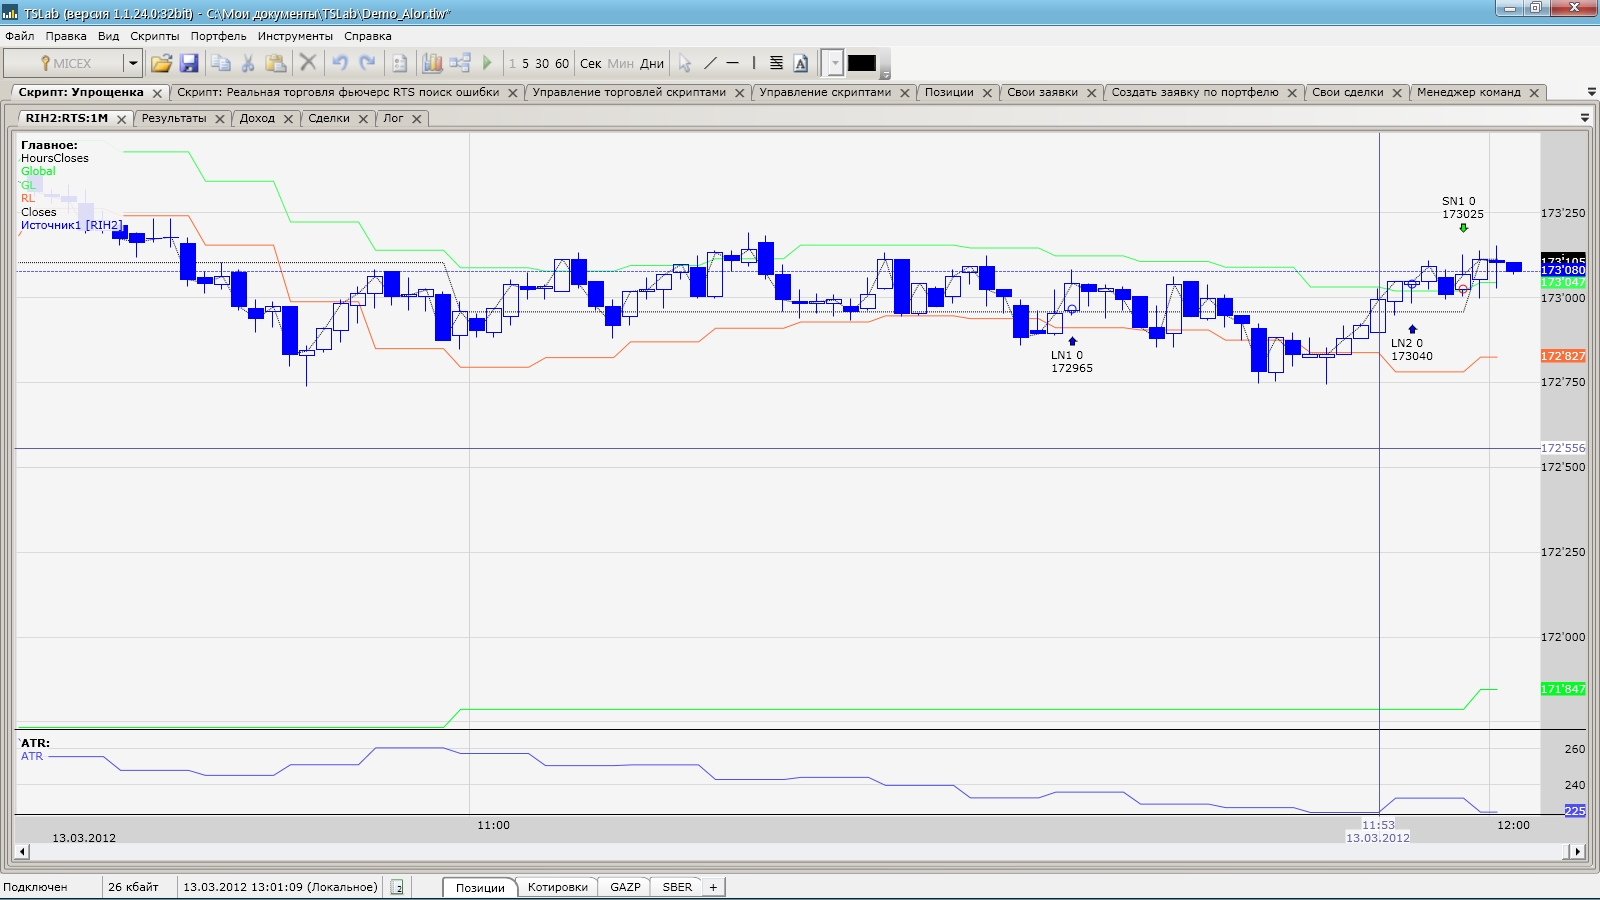Open the line style dropdown
Image resolution: width=1600 pixels, height=900 pixels.
835,63
